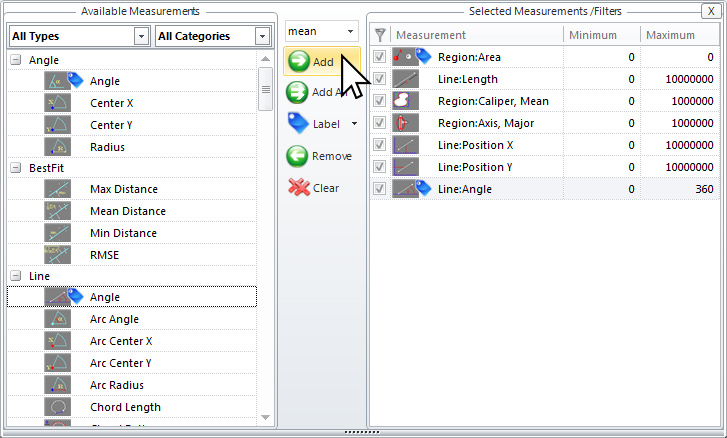Toggle the Line:Position X checkbox
This screenshot has width=727, height=438.
(x=380, y=145)
